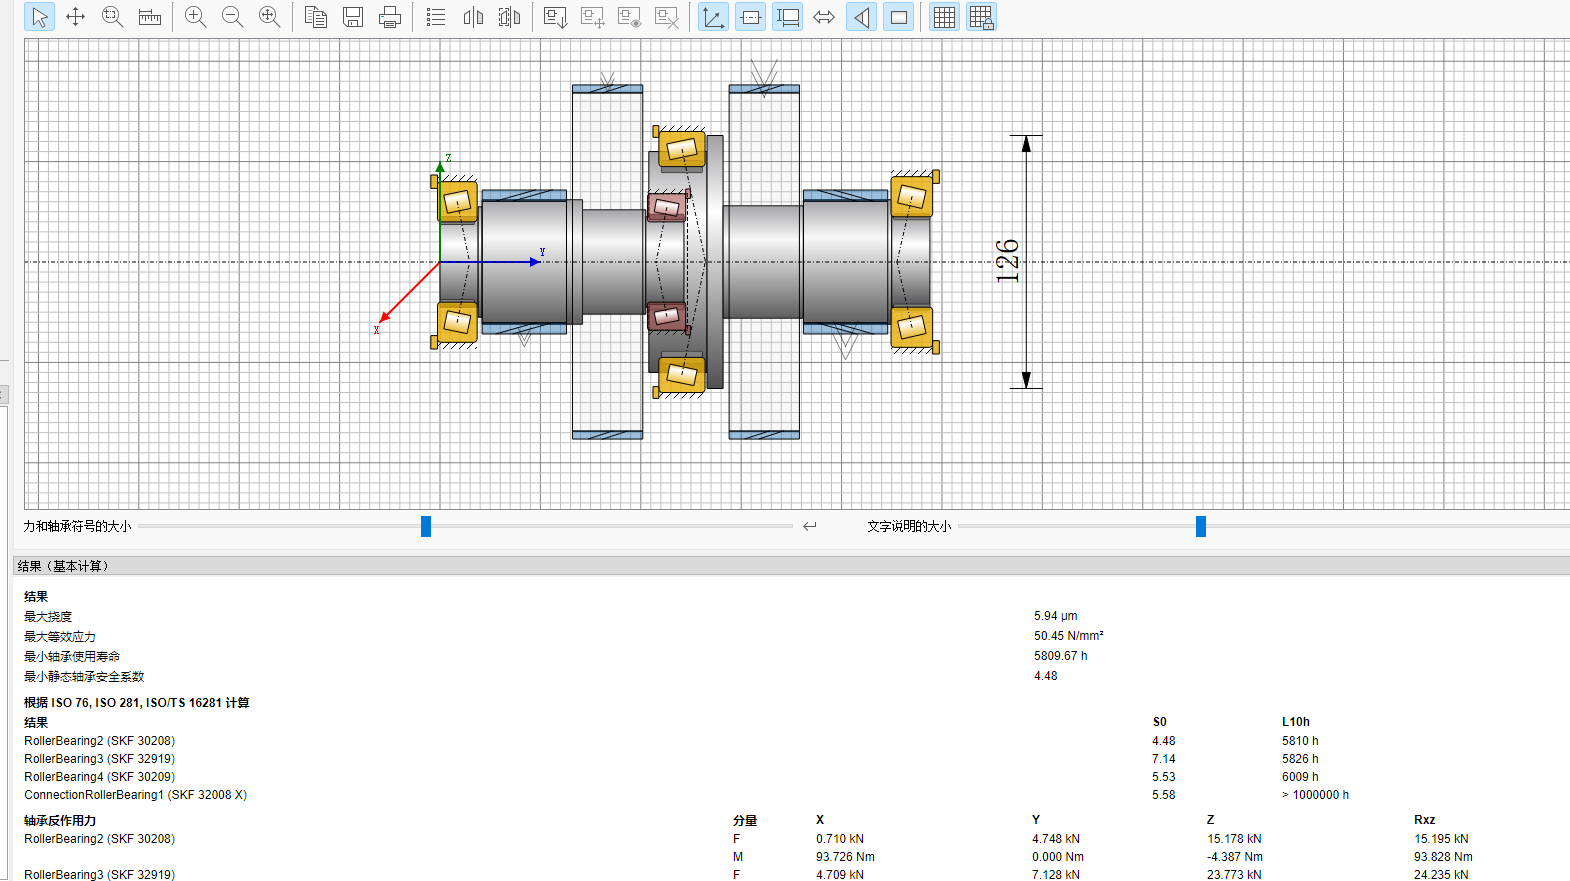Click the 15.178 kN Z force value
Viewport: 1570px width, 881px height.
click(x=1234, y=839)
